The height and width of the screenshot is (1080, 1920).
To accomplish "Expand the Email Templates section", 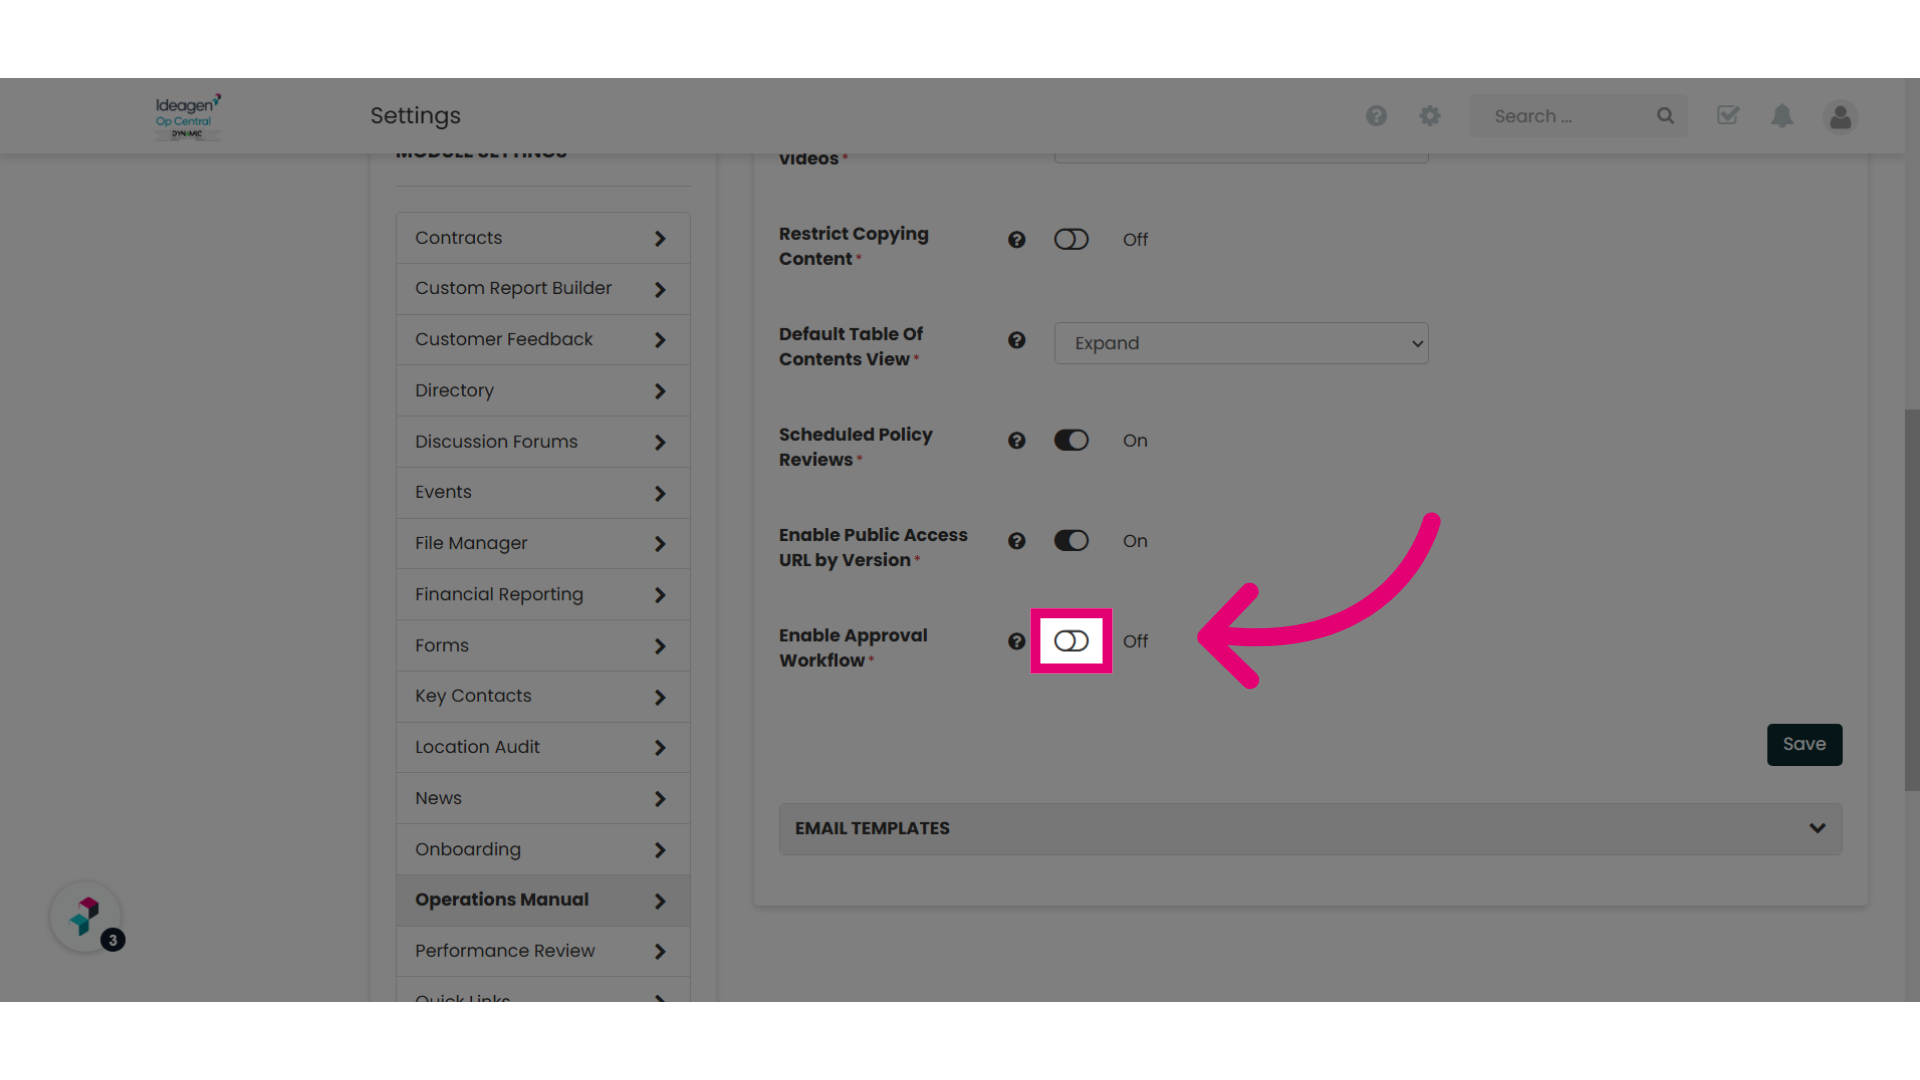I will tap(1310, 829).
